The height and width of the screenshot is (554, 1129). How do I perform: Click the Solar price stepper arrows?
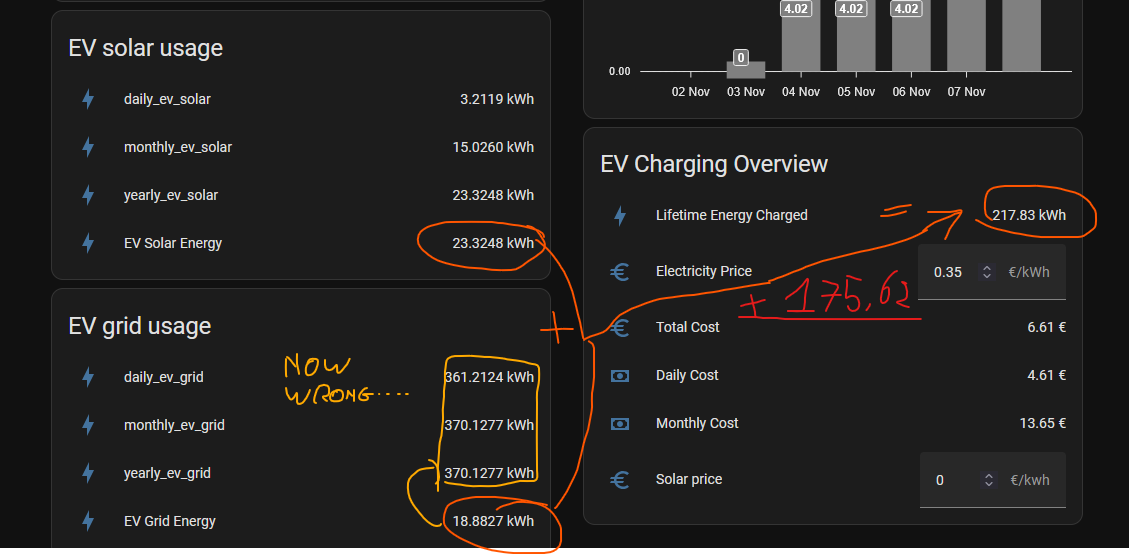click(989, 480)
